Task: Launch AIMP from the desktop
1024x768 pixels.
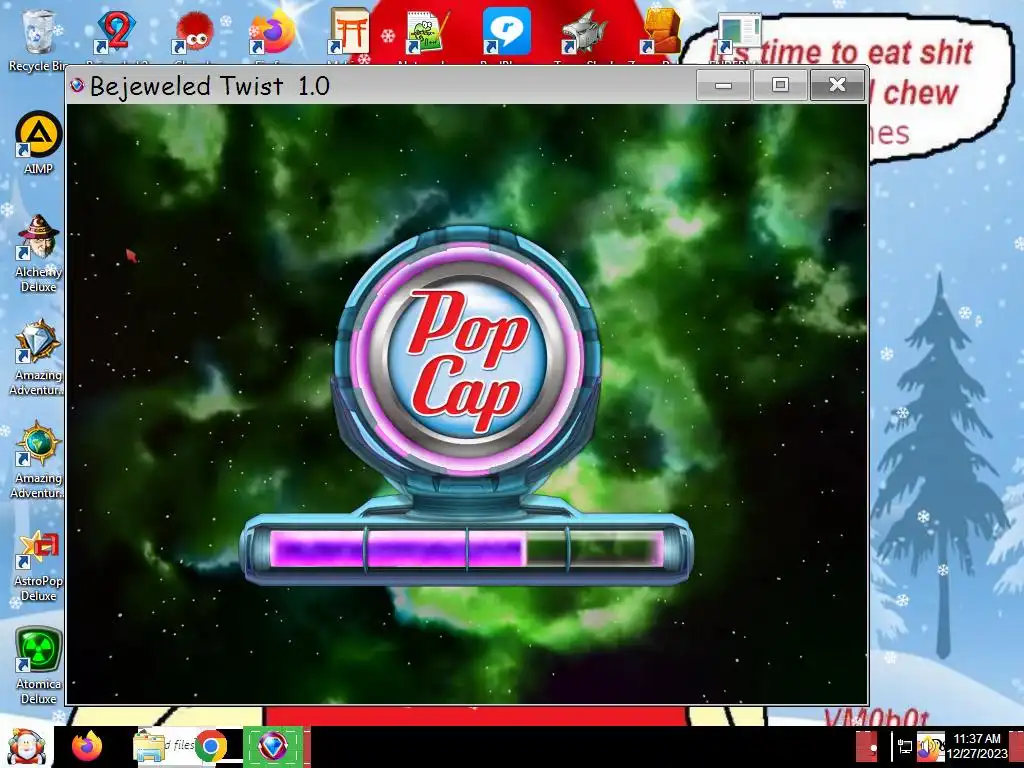Action: 38,142
